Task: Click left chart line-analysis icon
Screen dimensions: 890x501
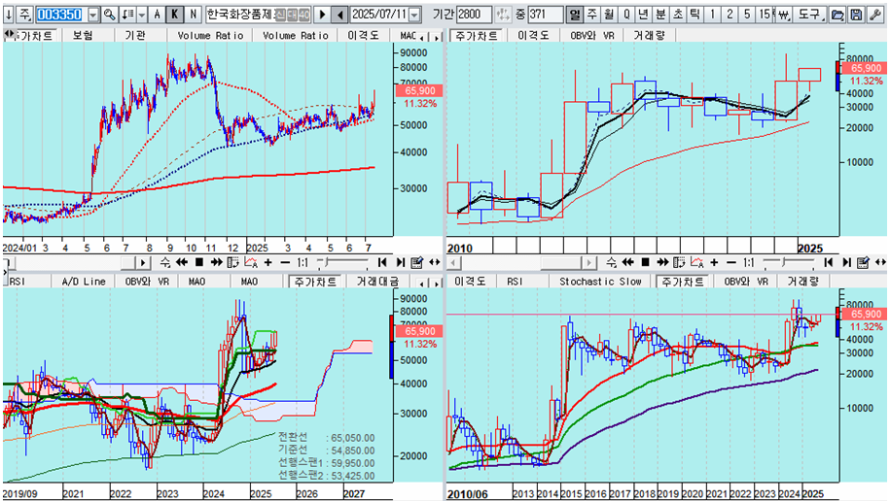Action: (250, 262)
